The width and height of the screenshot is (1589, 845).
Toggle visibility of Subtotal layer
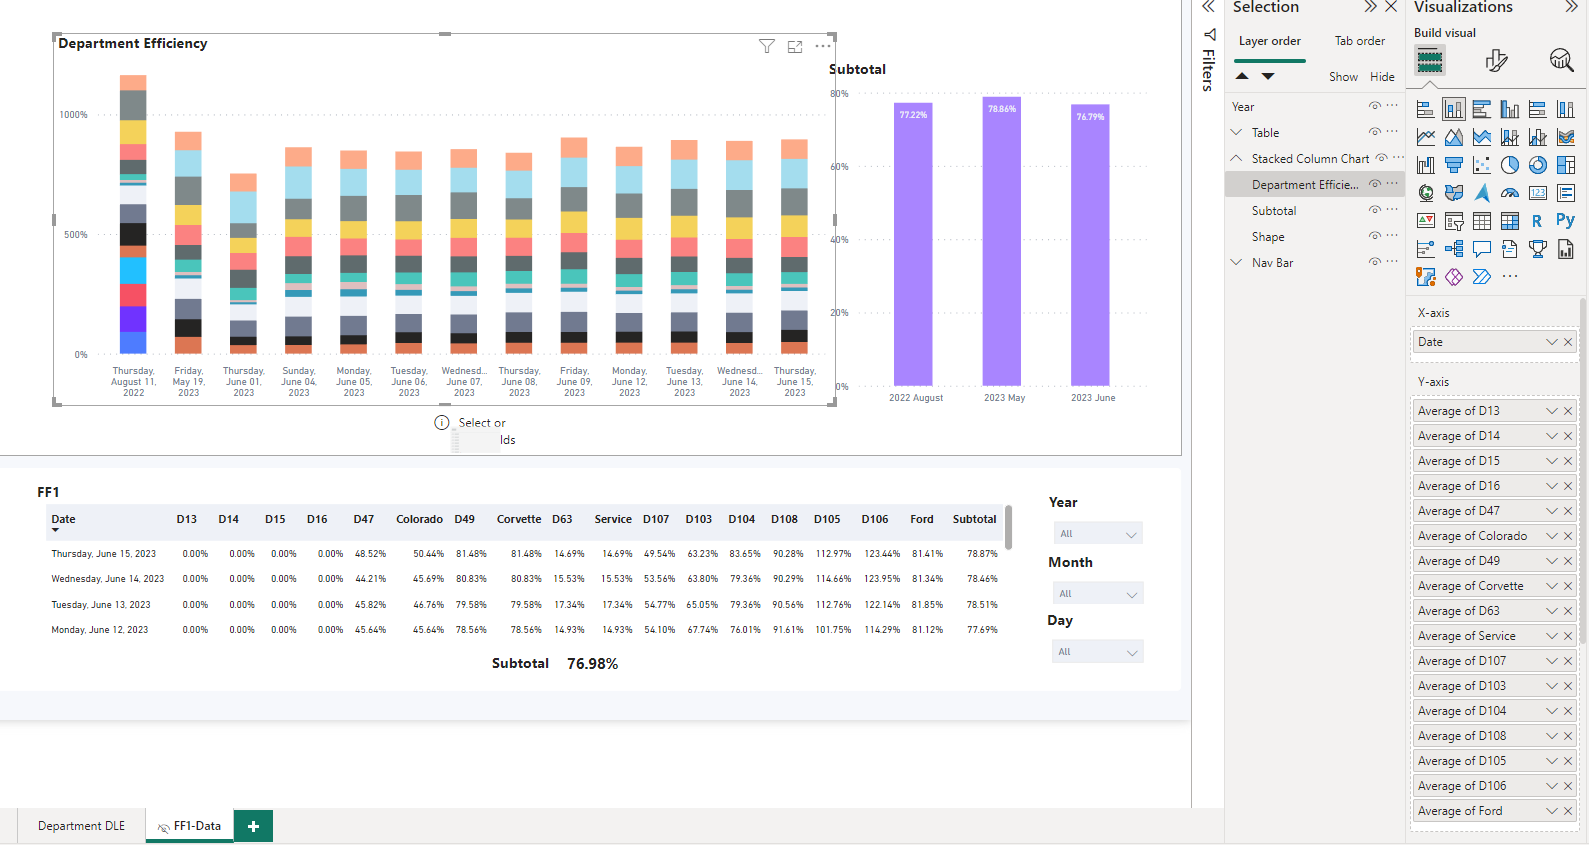click(1374, 210)
